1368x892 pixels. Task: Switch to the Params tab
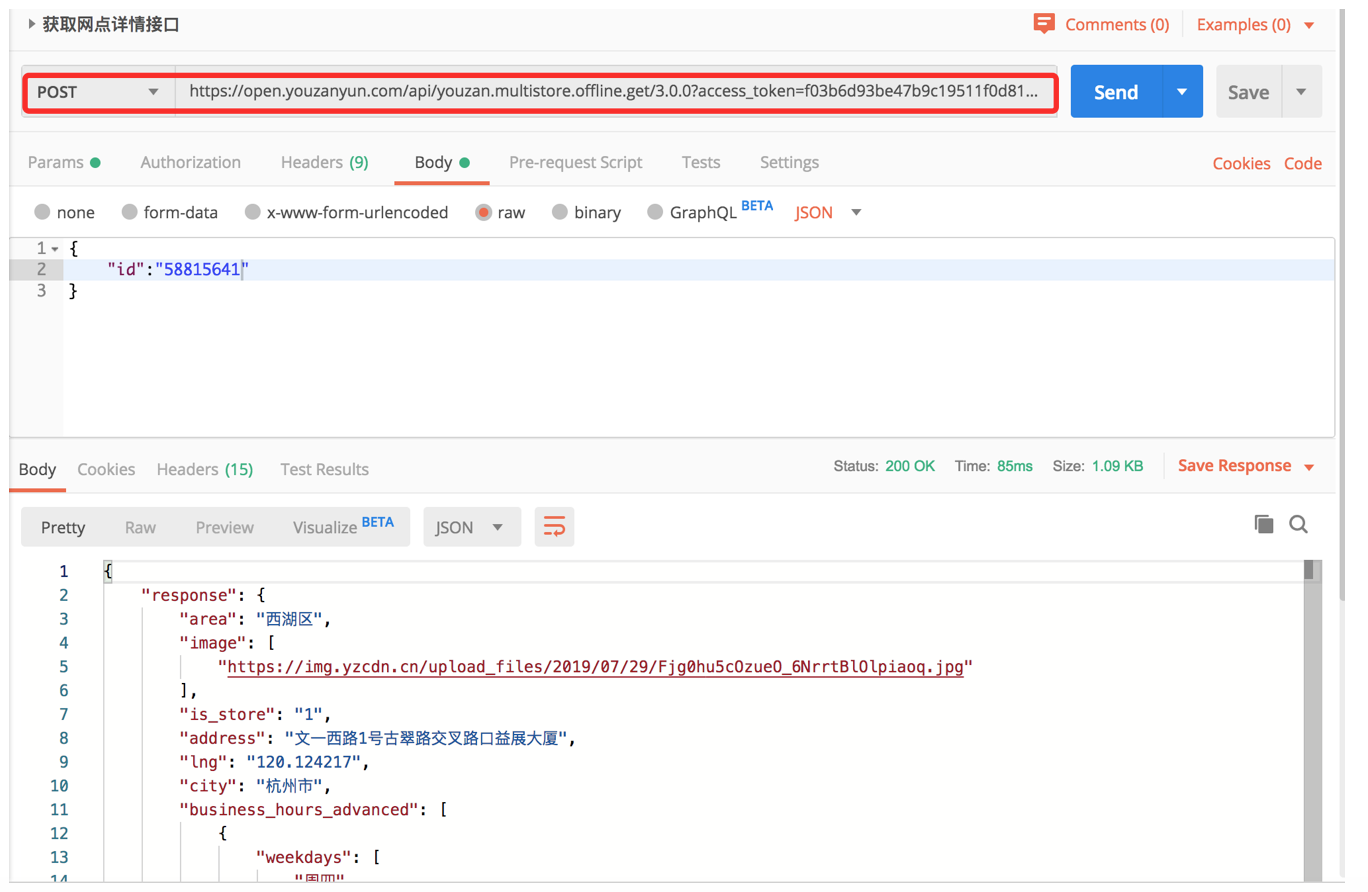[64, 162]
